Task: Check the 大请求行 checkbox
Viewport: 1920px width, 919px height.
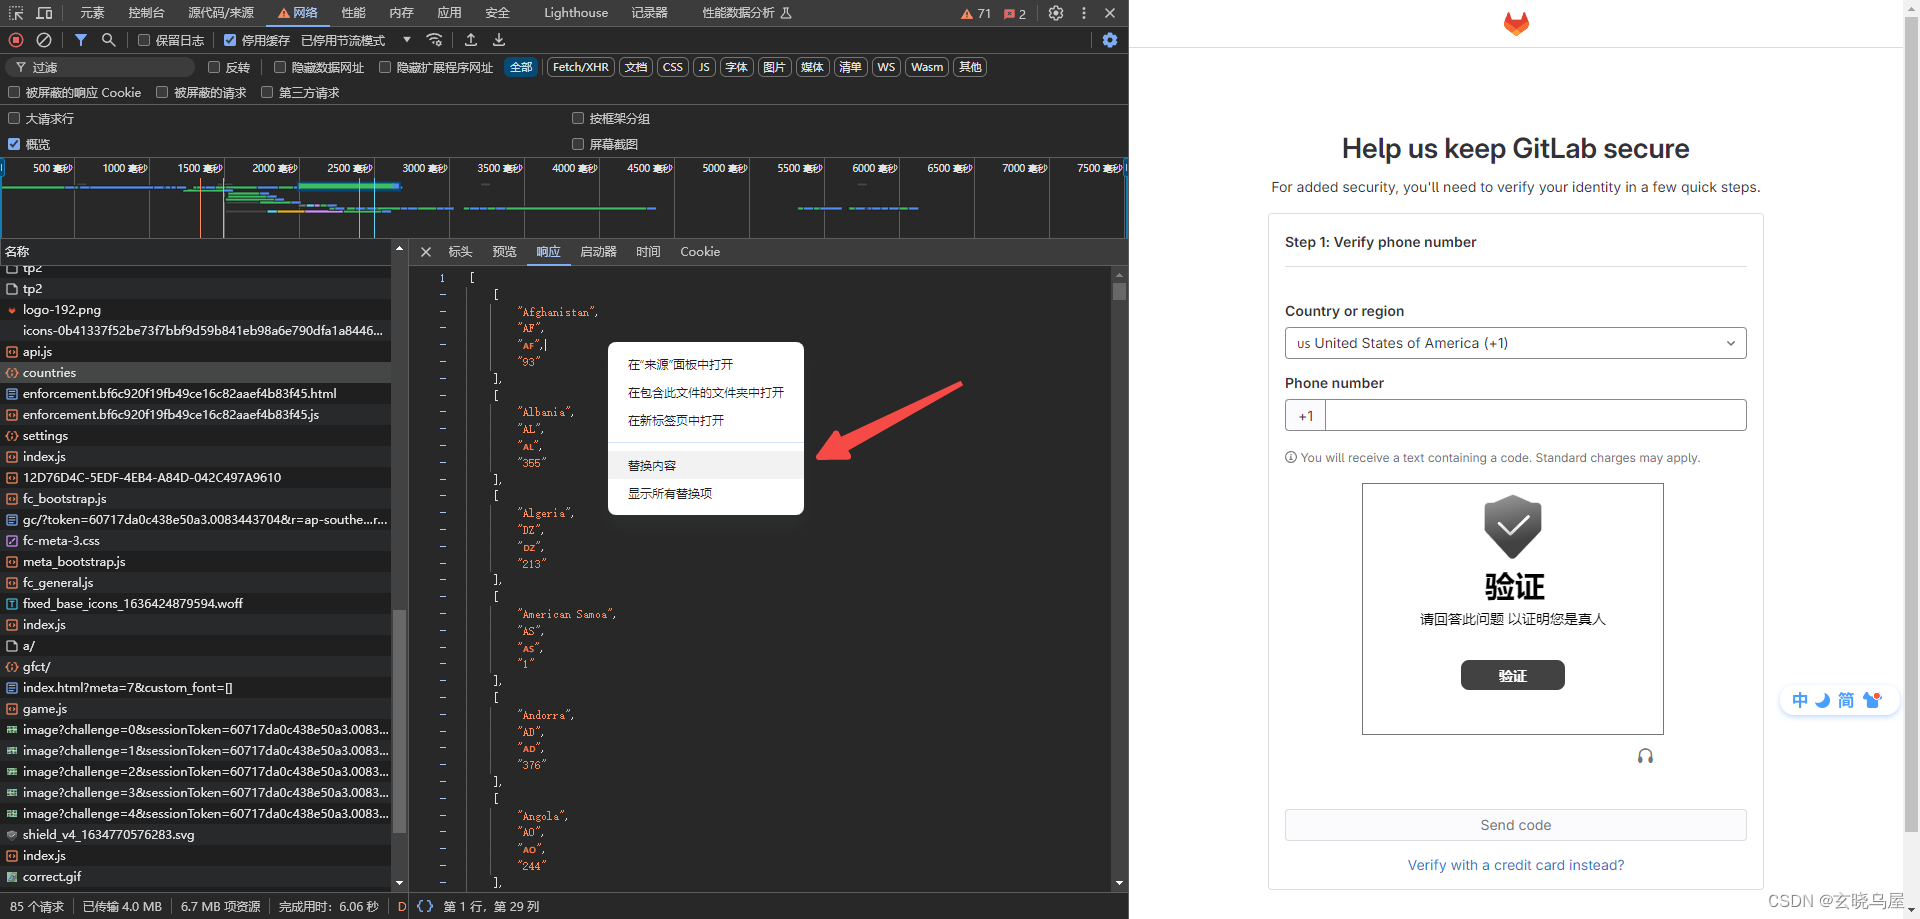Action: tap(14, 118)
